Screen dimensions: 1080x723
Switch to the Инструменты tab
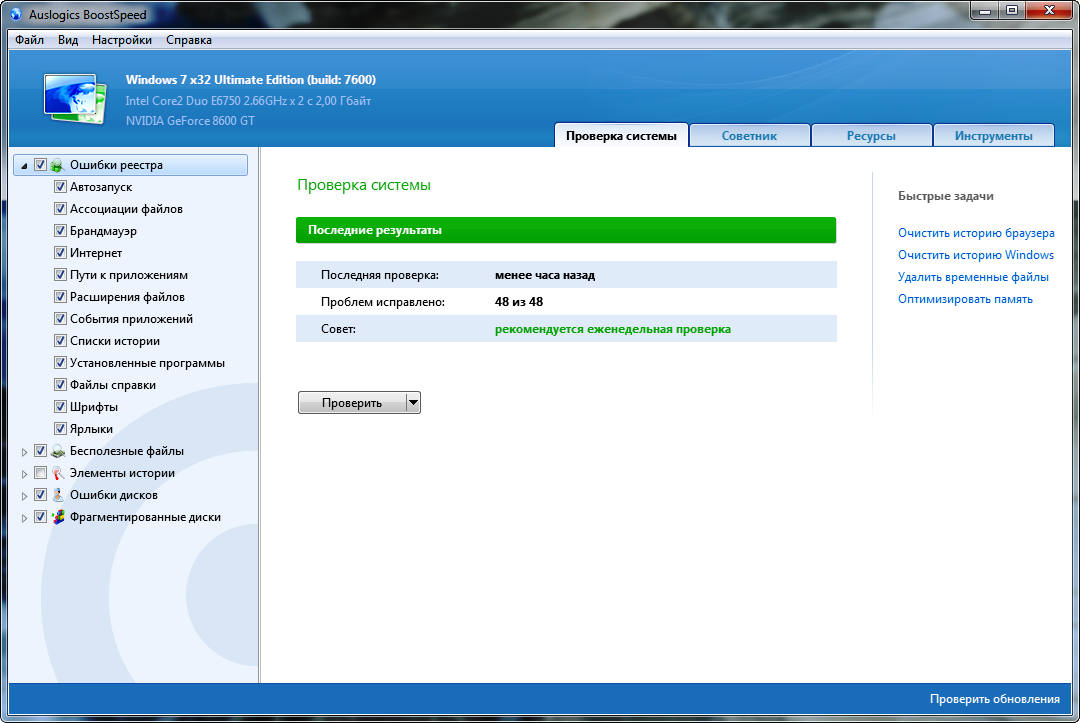pyautogui.click(x=993, y=136)
